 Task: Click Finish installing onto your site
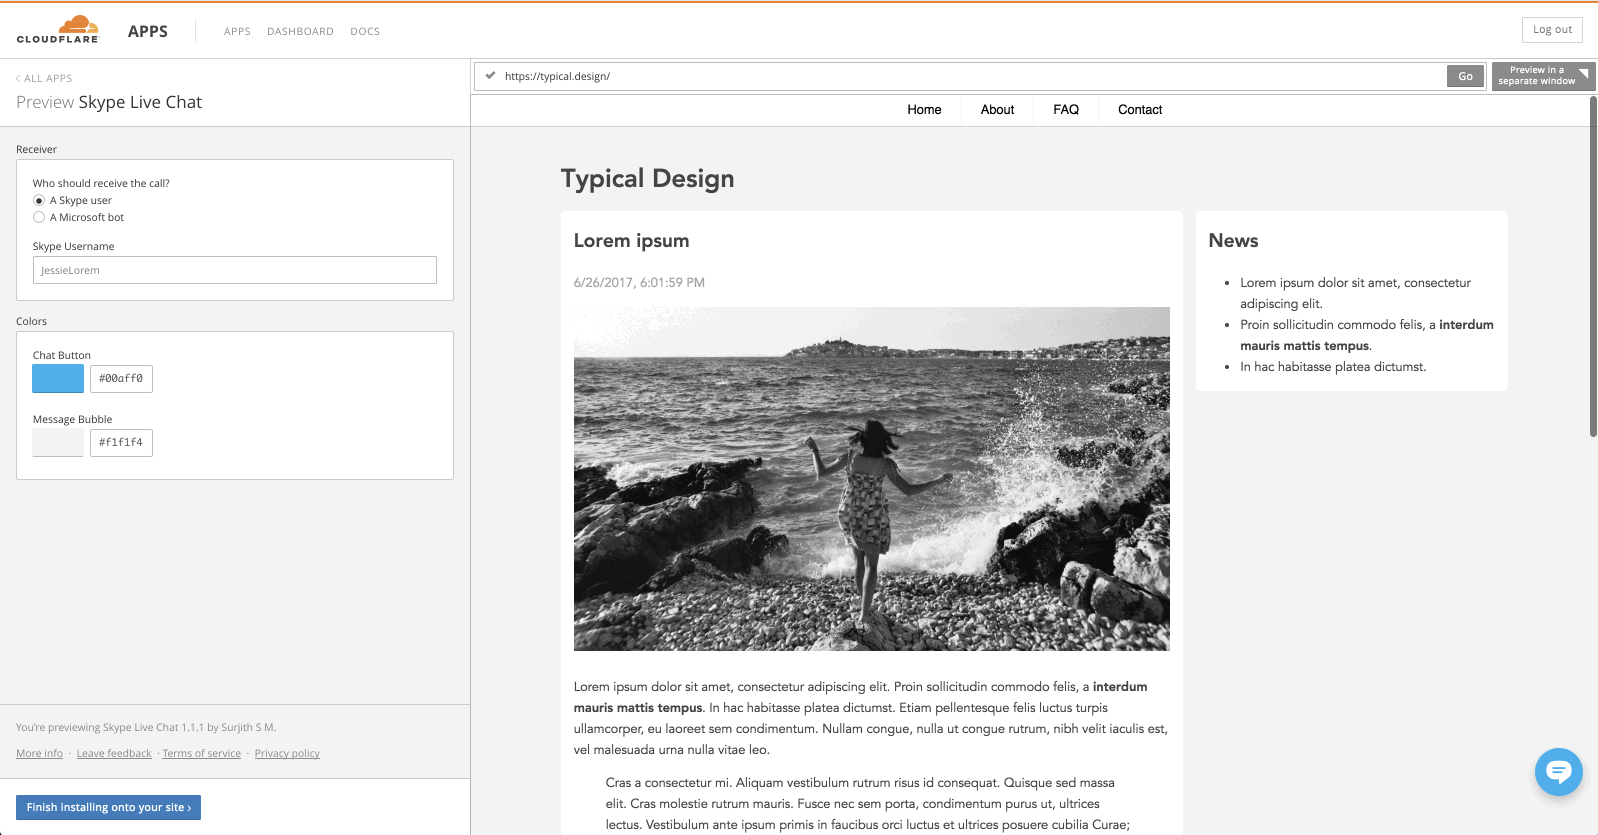coord(108,807)
